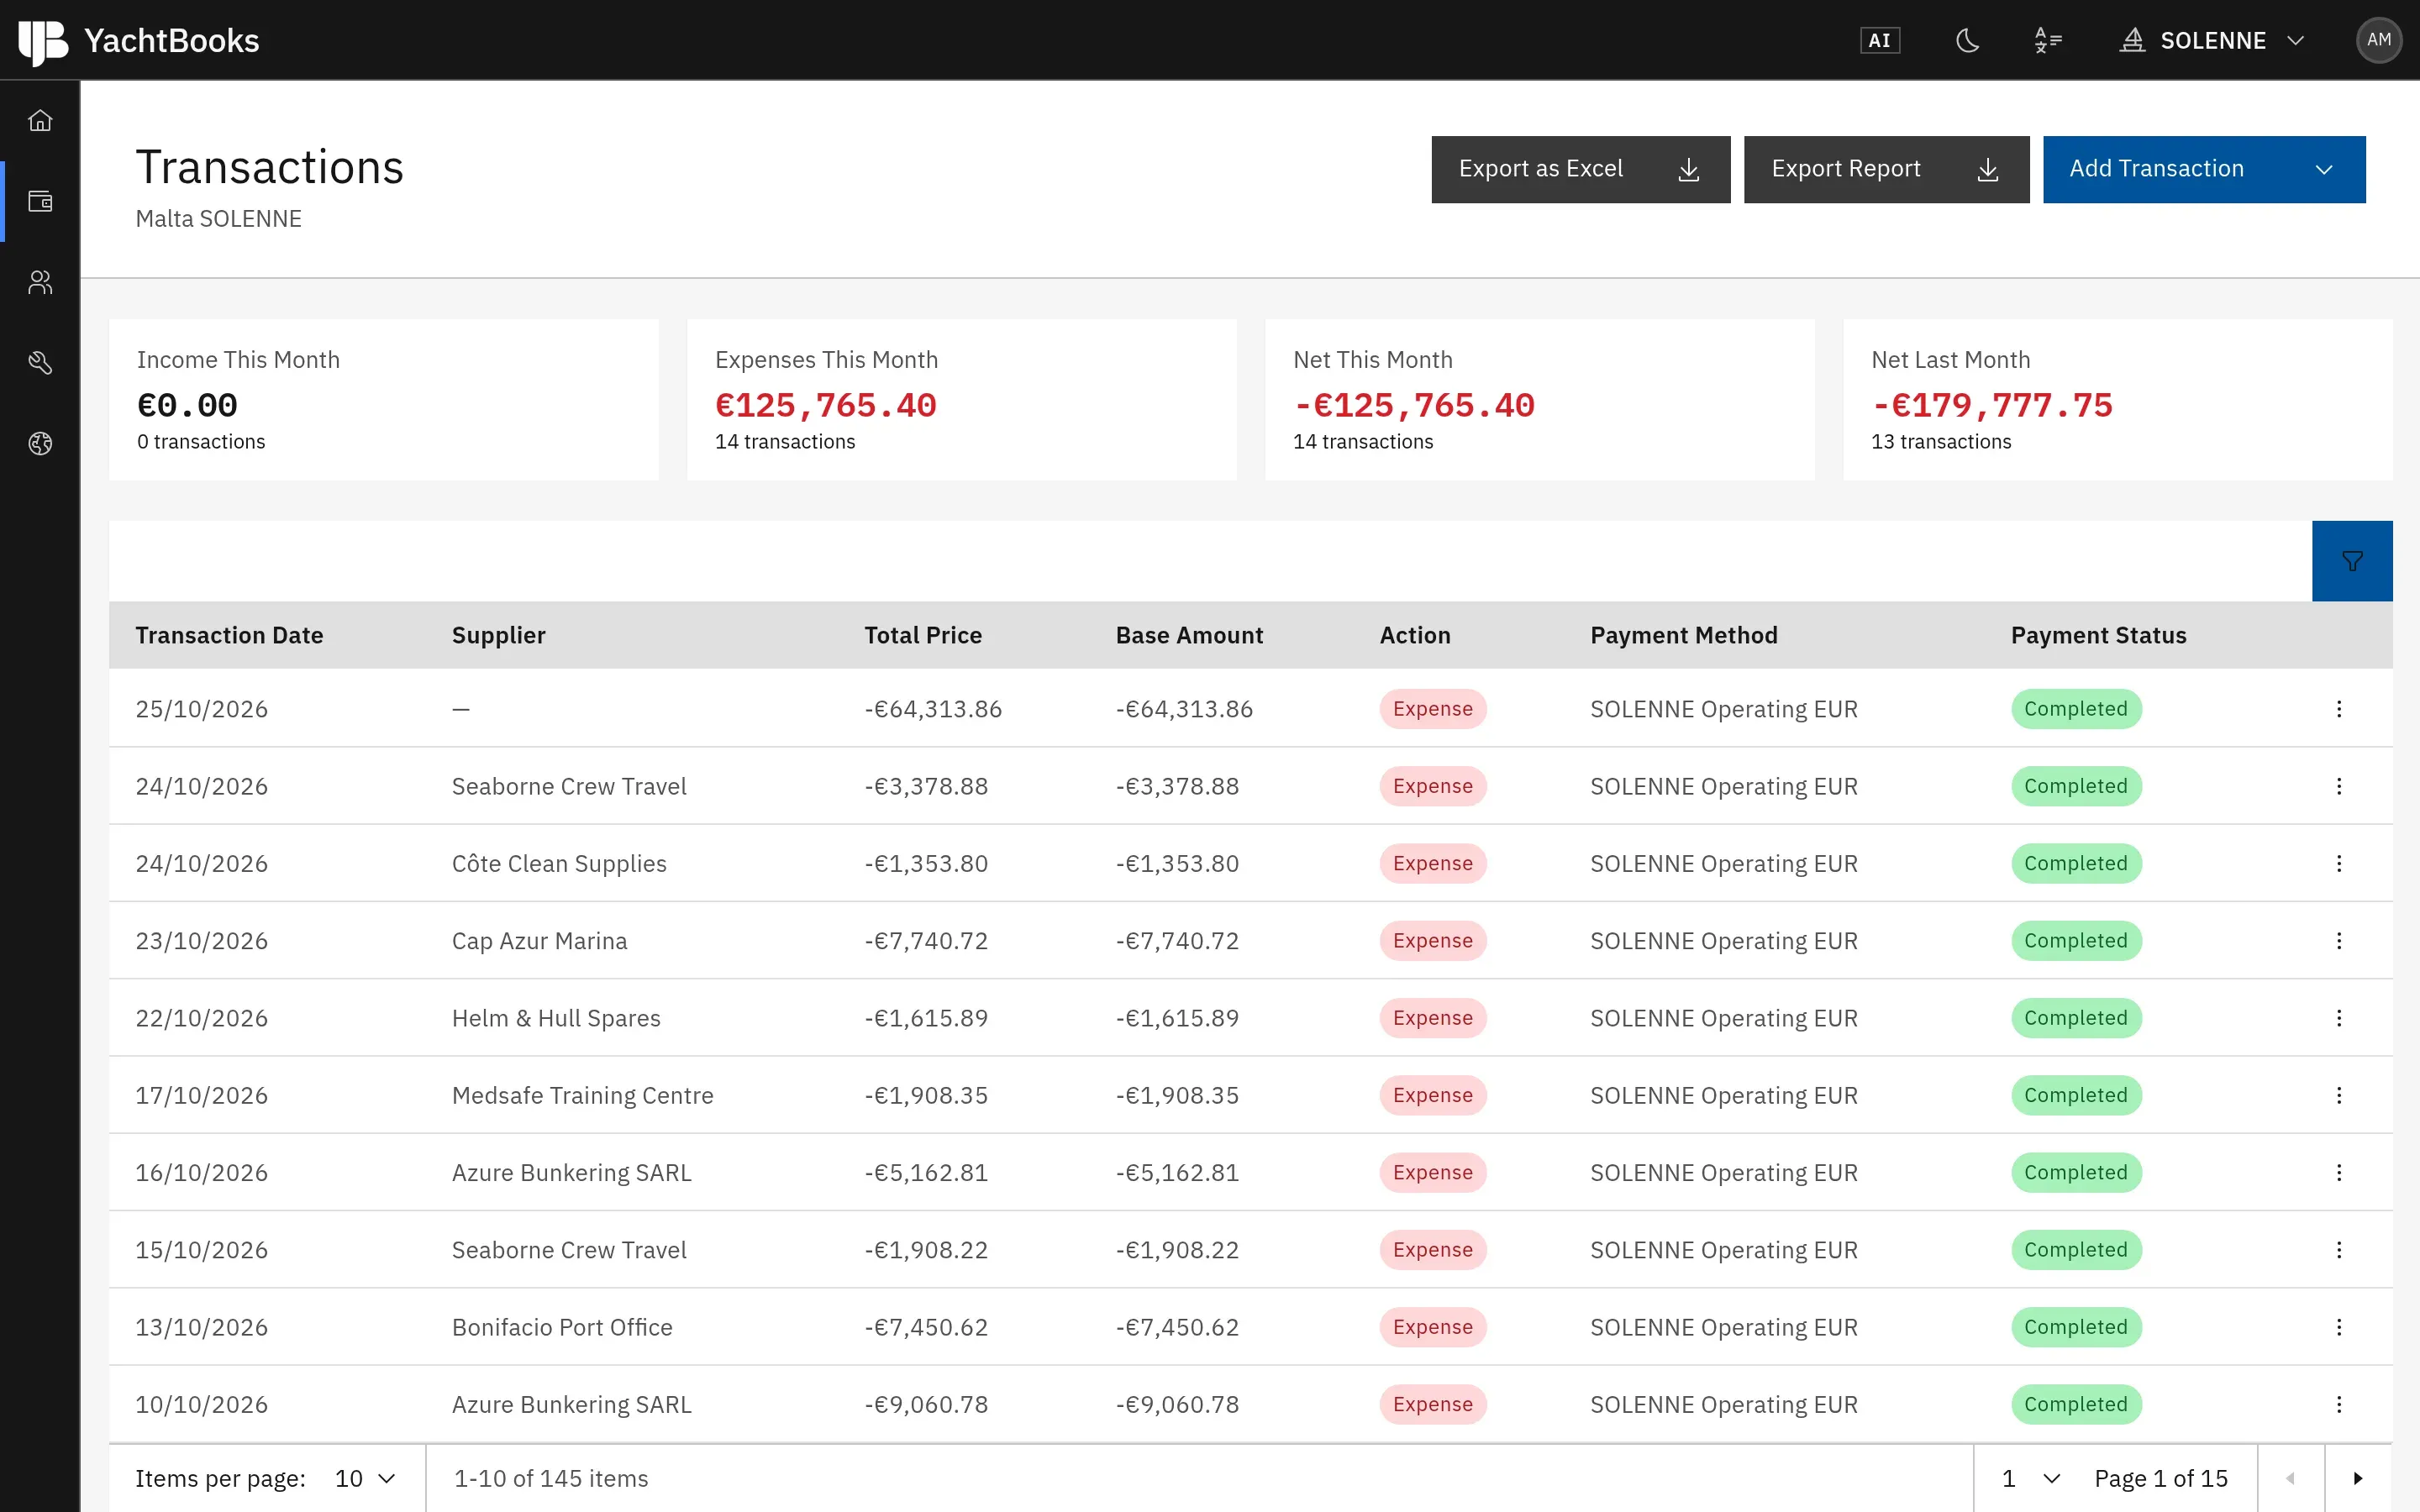This screenshot has height=1512, width=2420.
Task: Open row menu for Medsafe Training Centre
Action: (2338, 1095)
